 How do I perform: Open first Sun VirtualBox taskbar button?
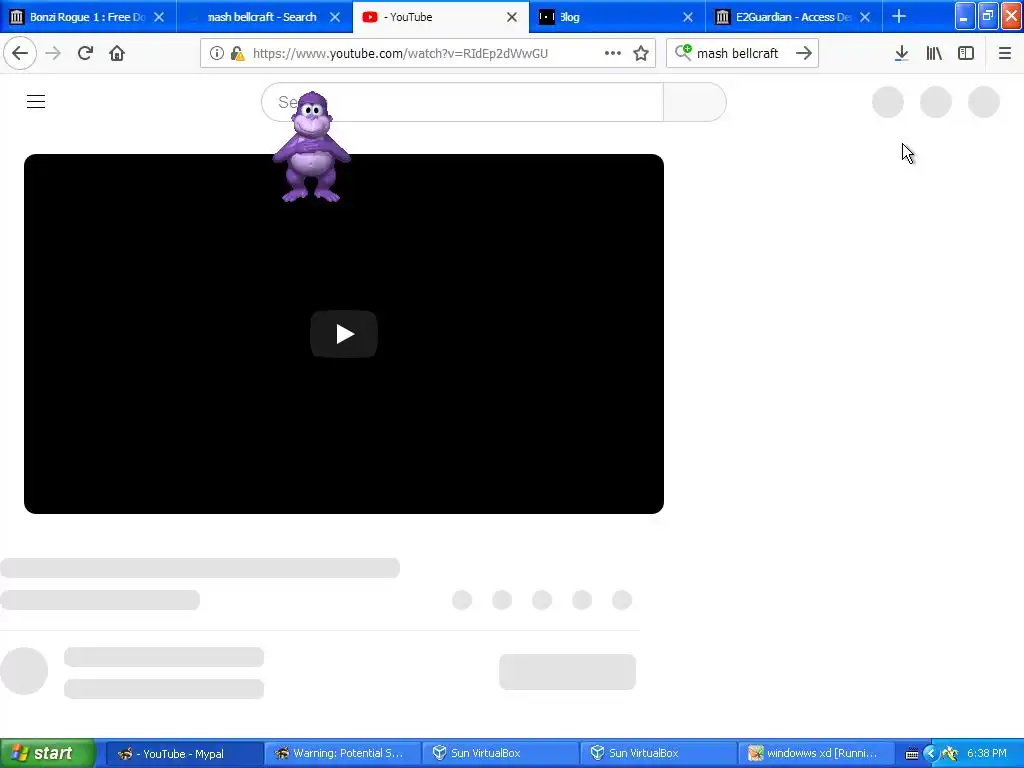pos(500,754)
